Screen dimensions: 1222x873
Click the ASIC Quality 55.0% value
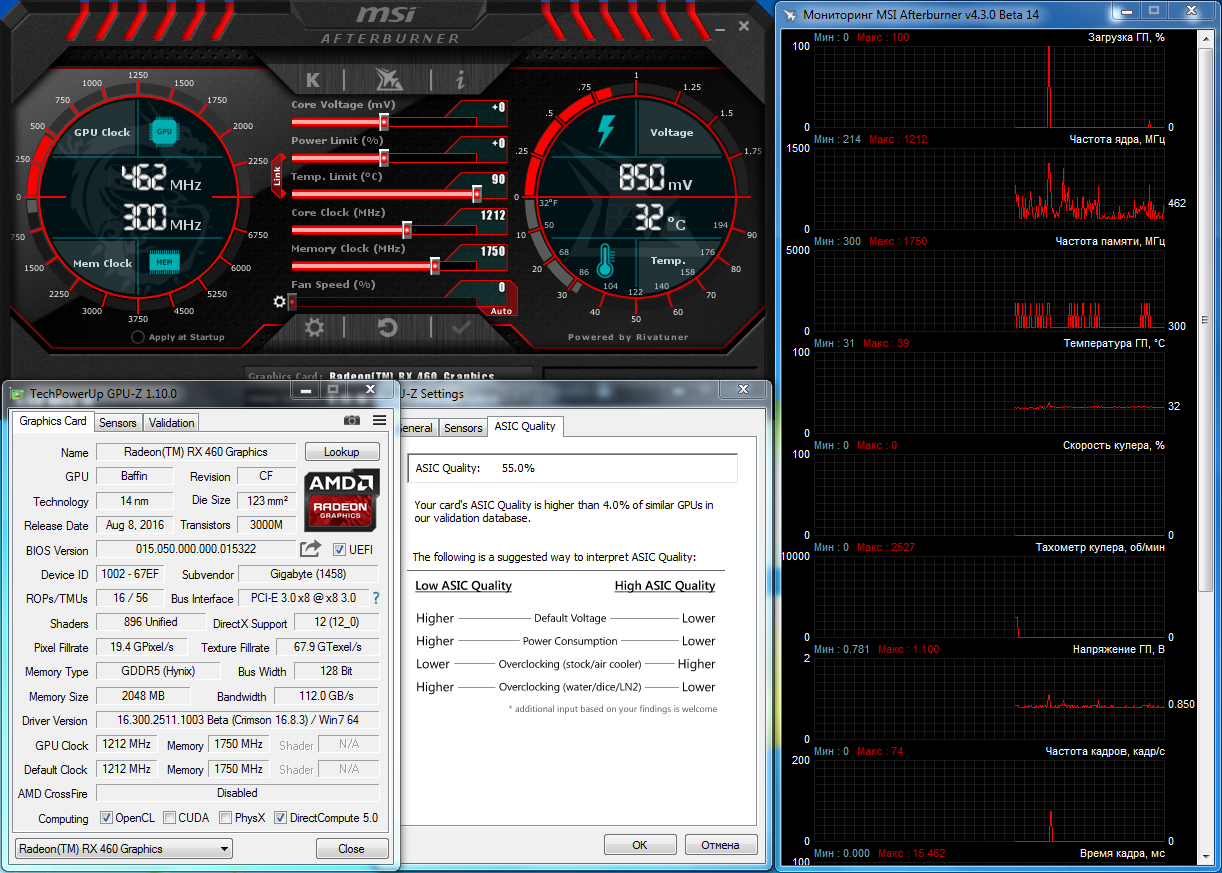click(x=518, y=468)
